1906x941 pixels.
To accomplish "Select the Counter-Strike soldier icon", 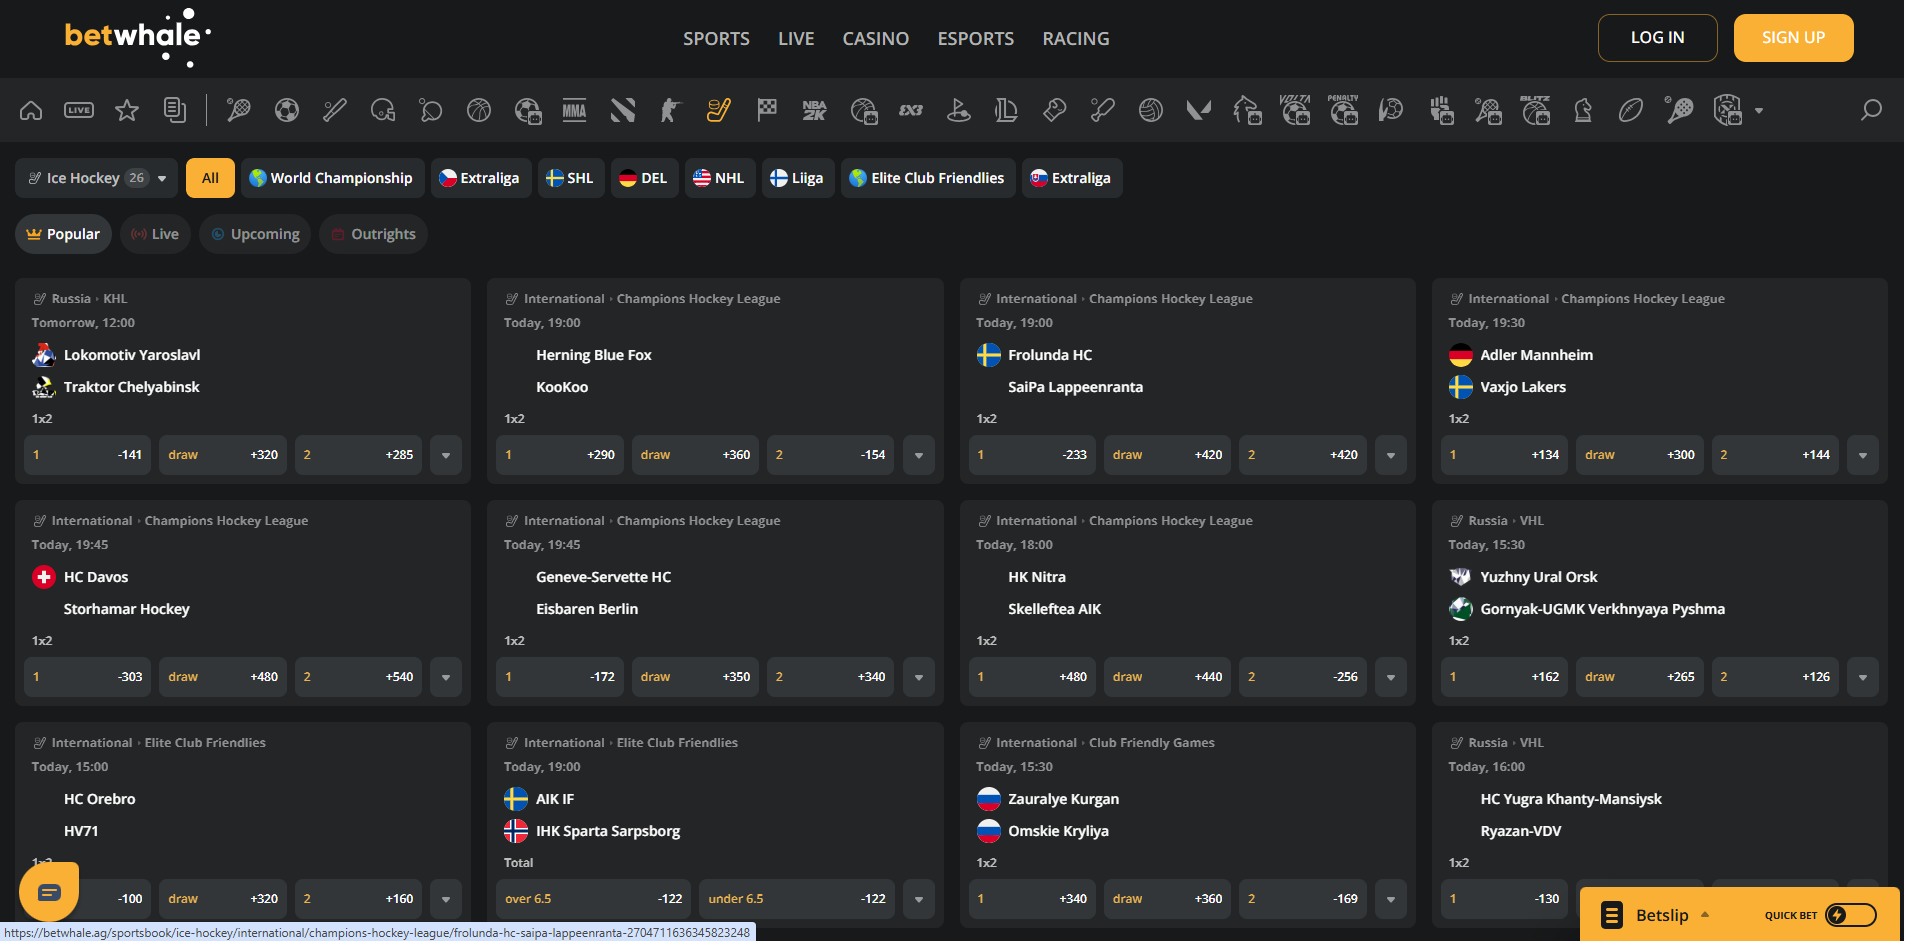I will click(671, 110).
